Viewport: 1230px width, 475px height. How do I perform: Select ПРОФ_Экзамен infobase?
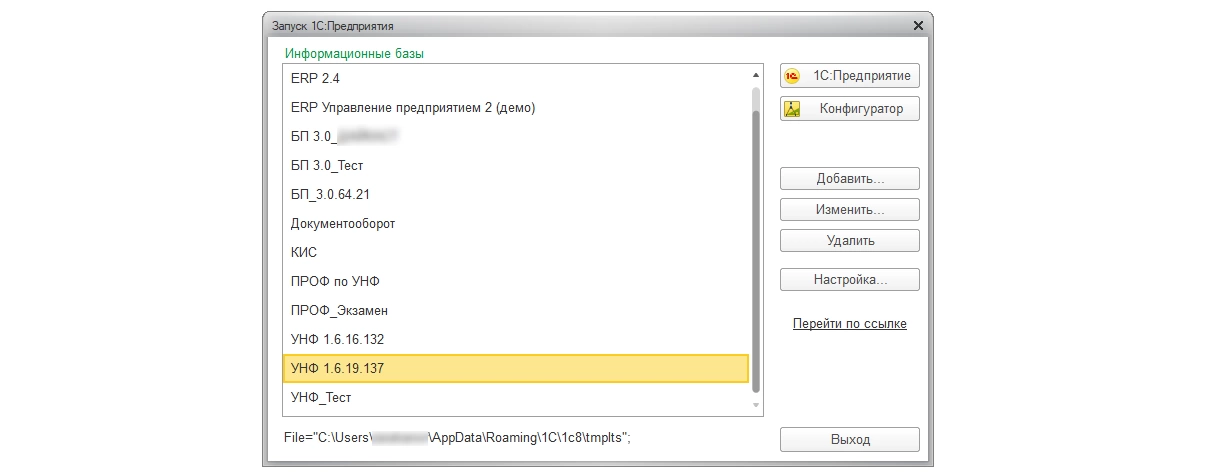[516, 310]
